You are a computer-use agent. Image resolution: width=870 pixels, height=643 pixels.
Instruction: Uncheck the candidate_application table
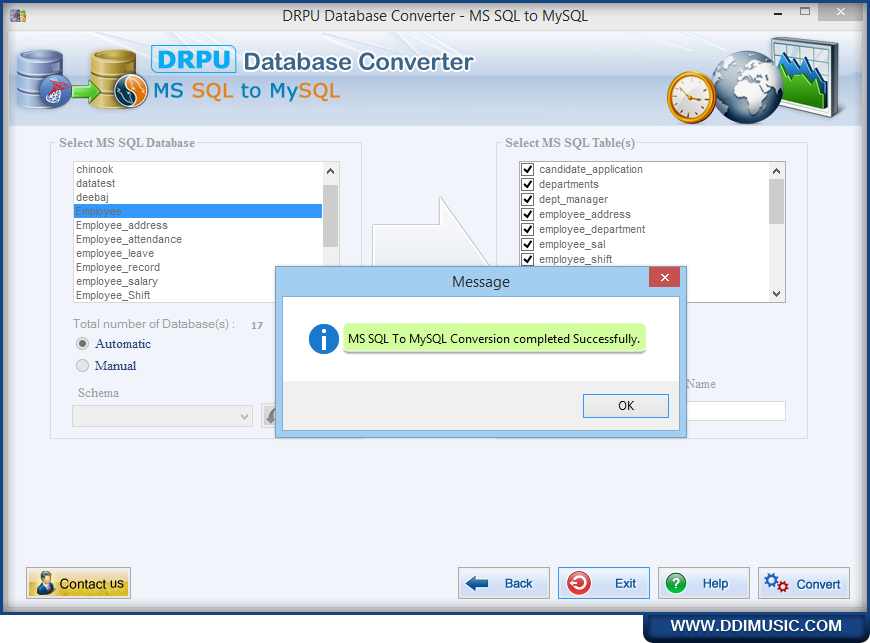pos(528,169)
